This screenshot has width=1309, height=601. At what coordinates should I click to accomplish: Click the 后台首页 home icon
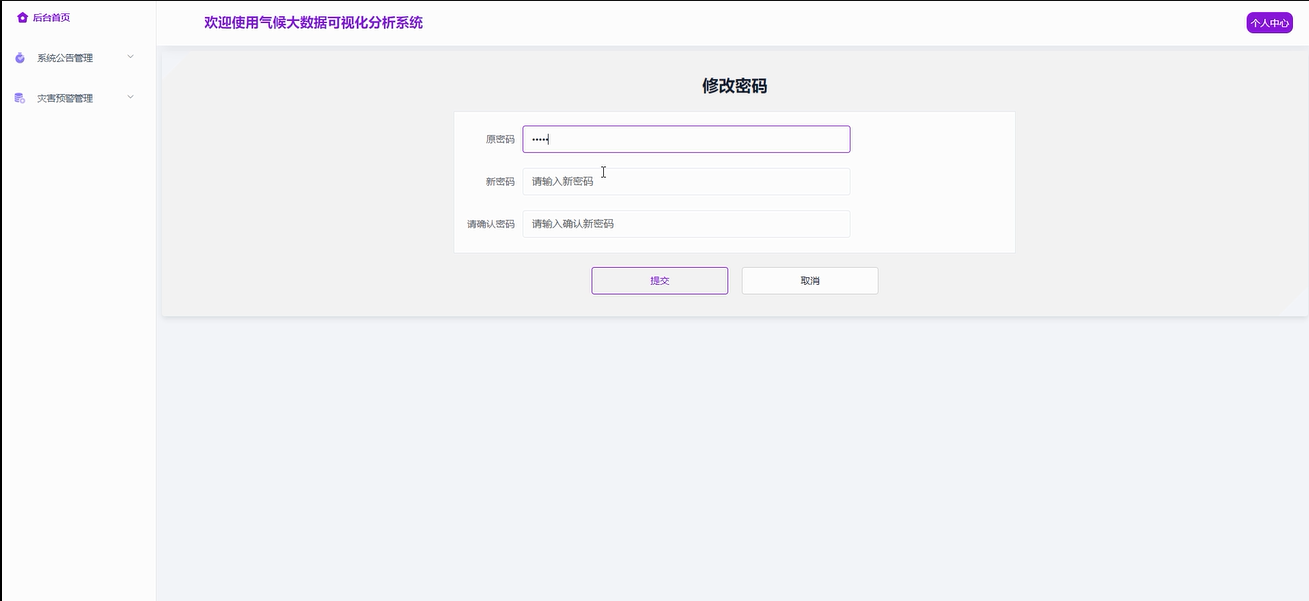[x=22, y=18]
